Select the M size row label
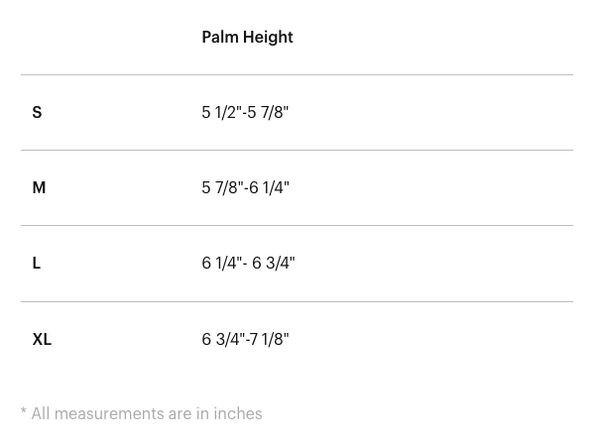Image resolution: width=600 pixels, height=441 pixels. pyautogui.click(x=39, y=188)
